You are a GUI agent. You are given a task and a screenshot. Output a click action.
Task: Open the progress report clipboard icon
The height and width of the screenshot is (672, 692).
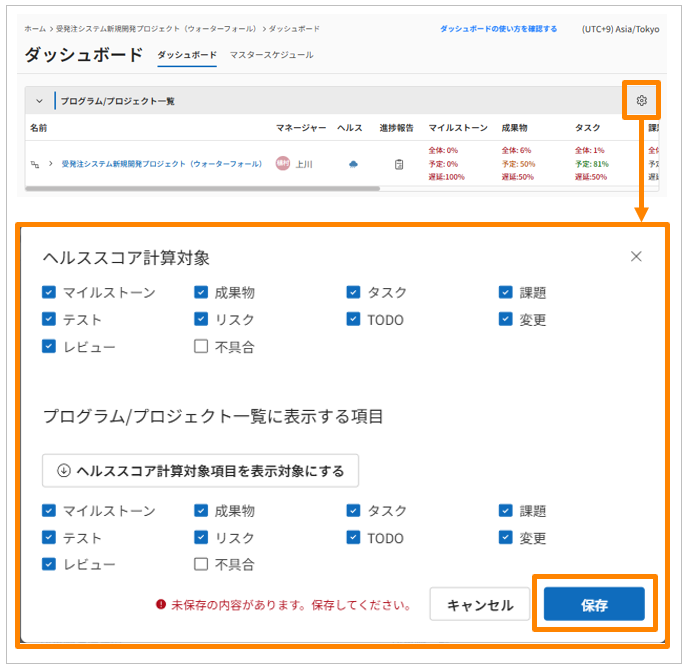[399, 164]
